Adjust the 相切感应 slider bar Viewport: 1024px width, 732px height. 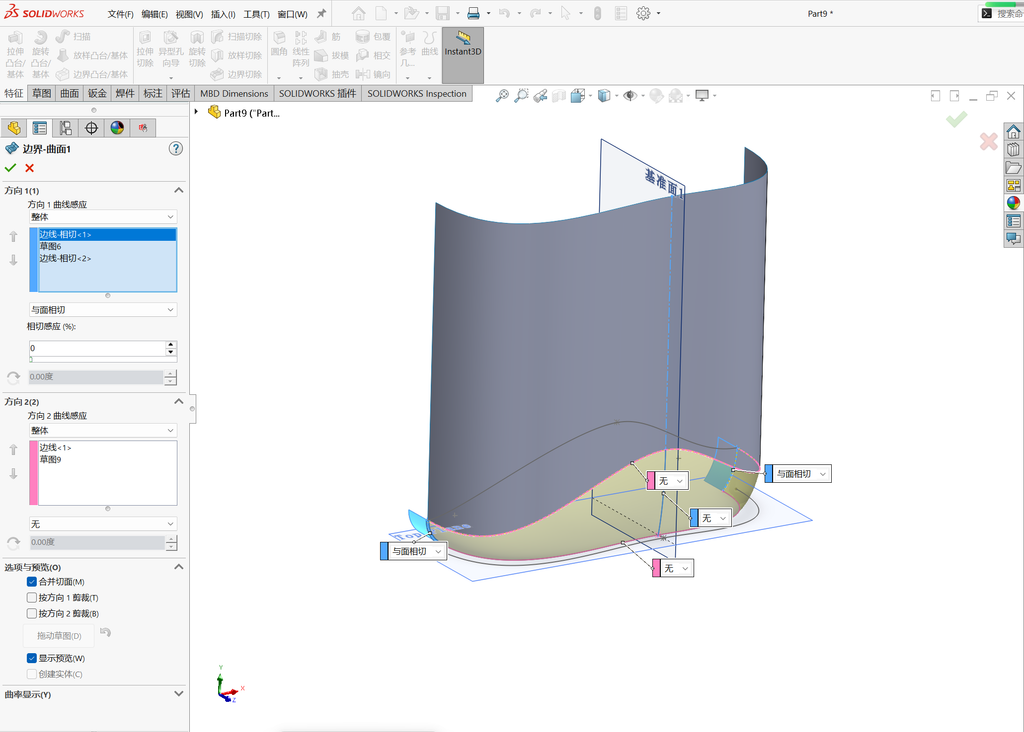pos(103,359)
